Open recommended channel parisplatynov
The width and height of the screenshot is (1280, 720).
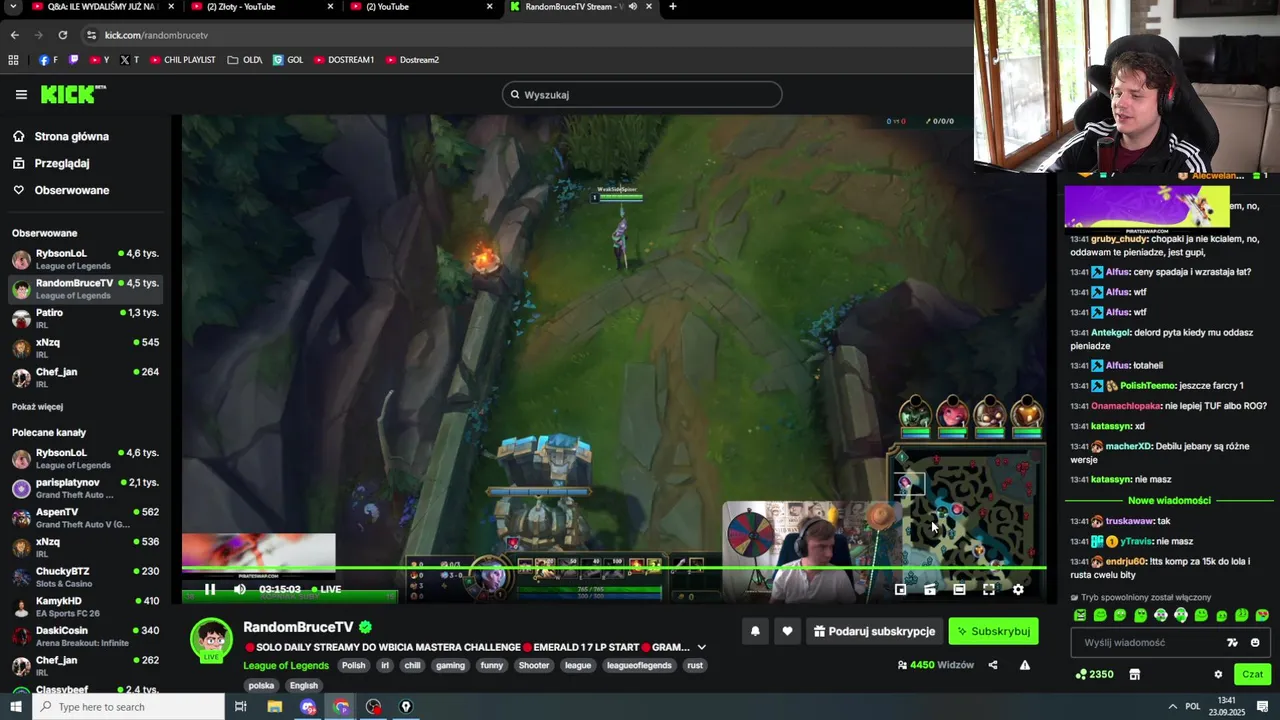coord(85,488)
